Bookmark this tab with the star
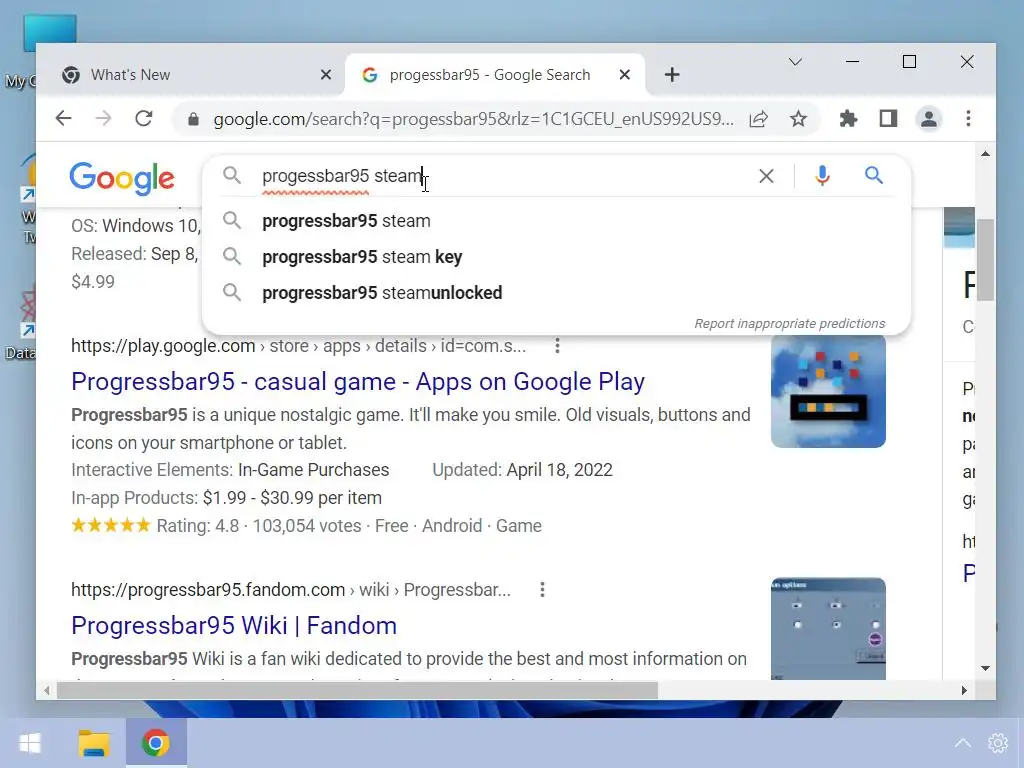Image resolution: width=1024 pixels, height=768 pixels. point(798,119)
